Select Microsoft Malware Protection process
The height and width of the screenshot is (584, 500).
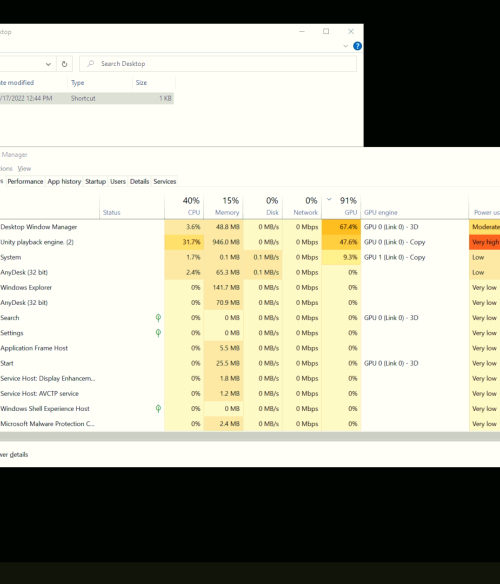click(x=250, y=424)
